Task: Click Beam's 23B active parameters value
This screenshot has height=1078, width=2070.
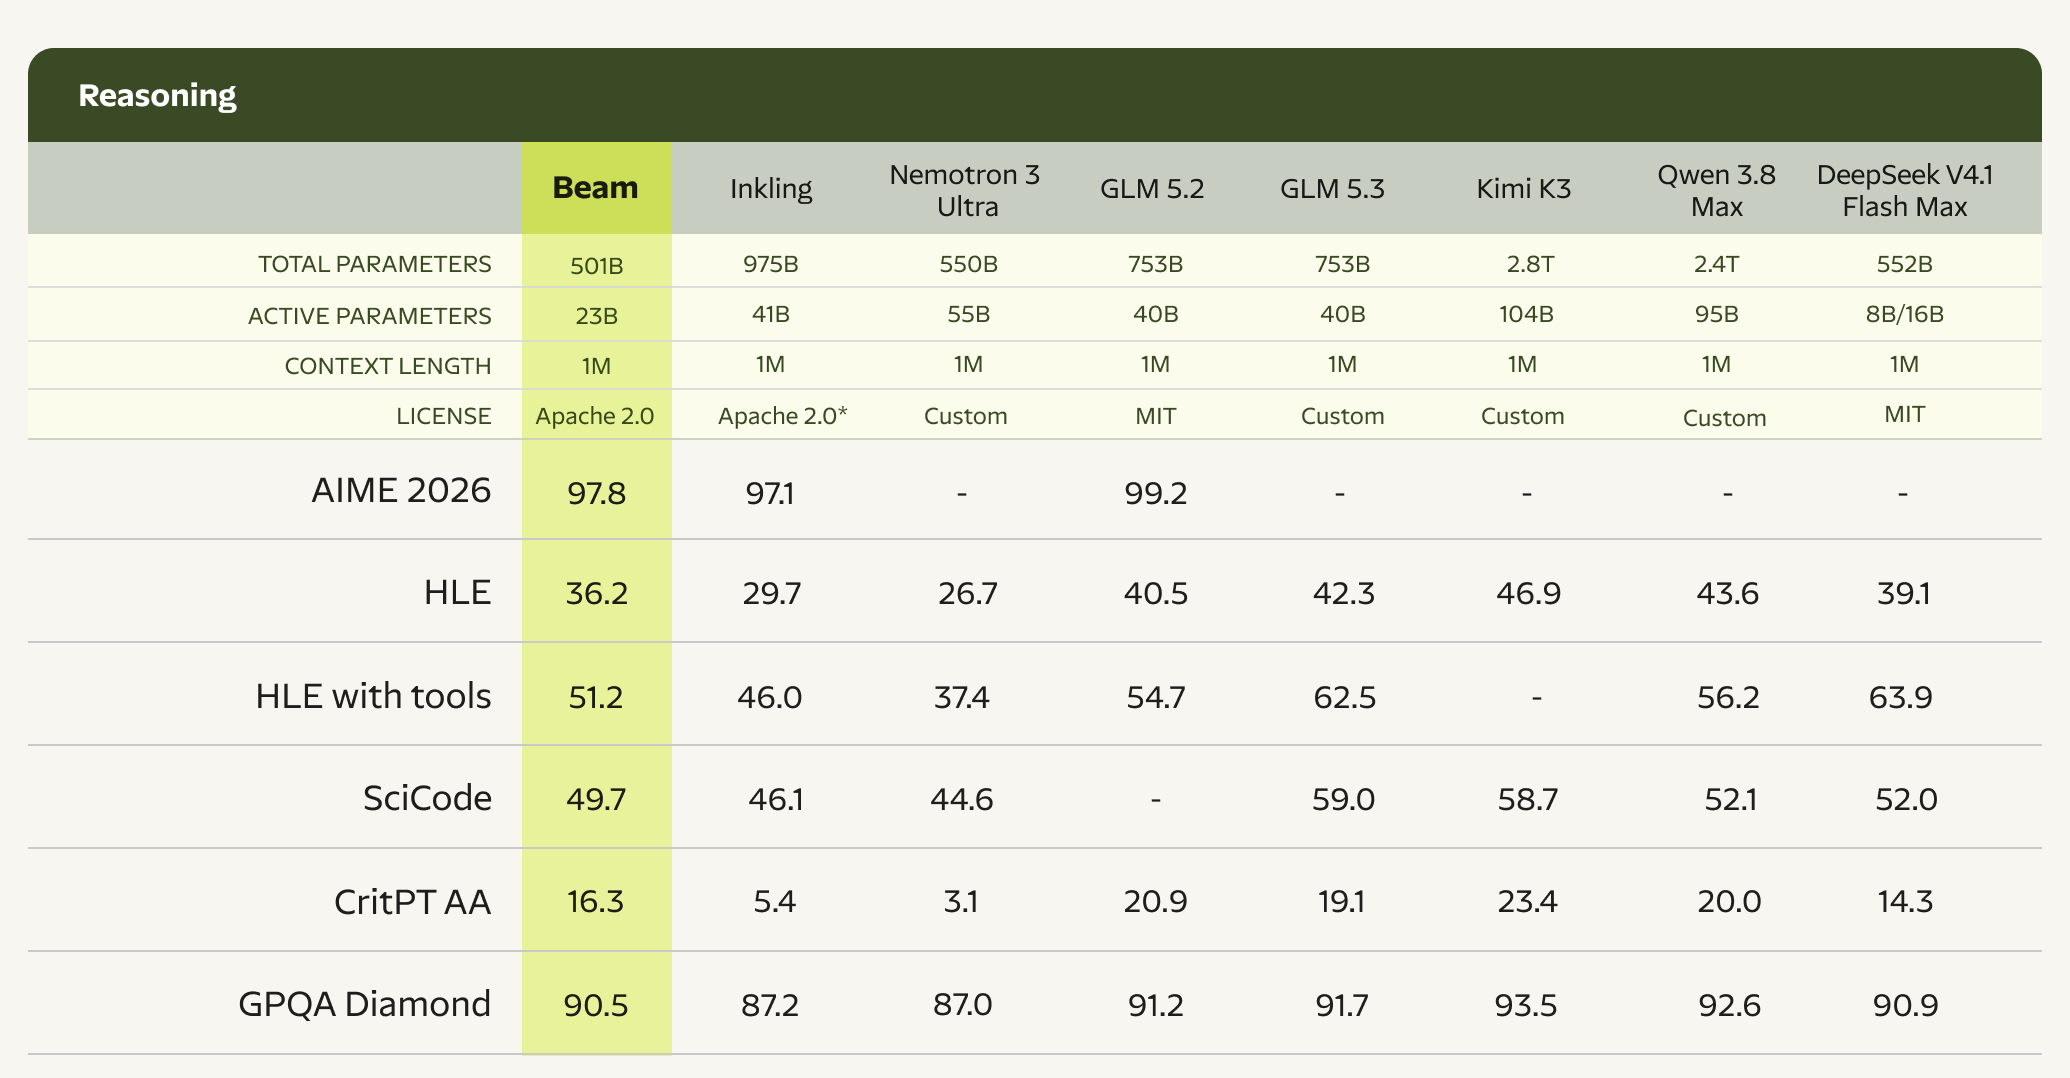Action: 597,316
